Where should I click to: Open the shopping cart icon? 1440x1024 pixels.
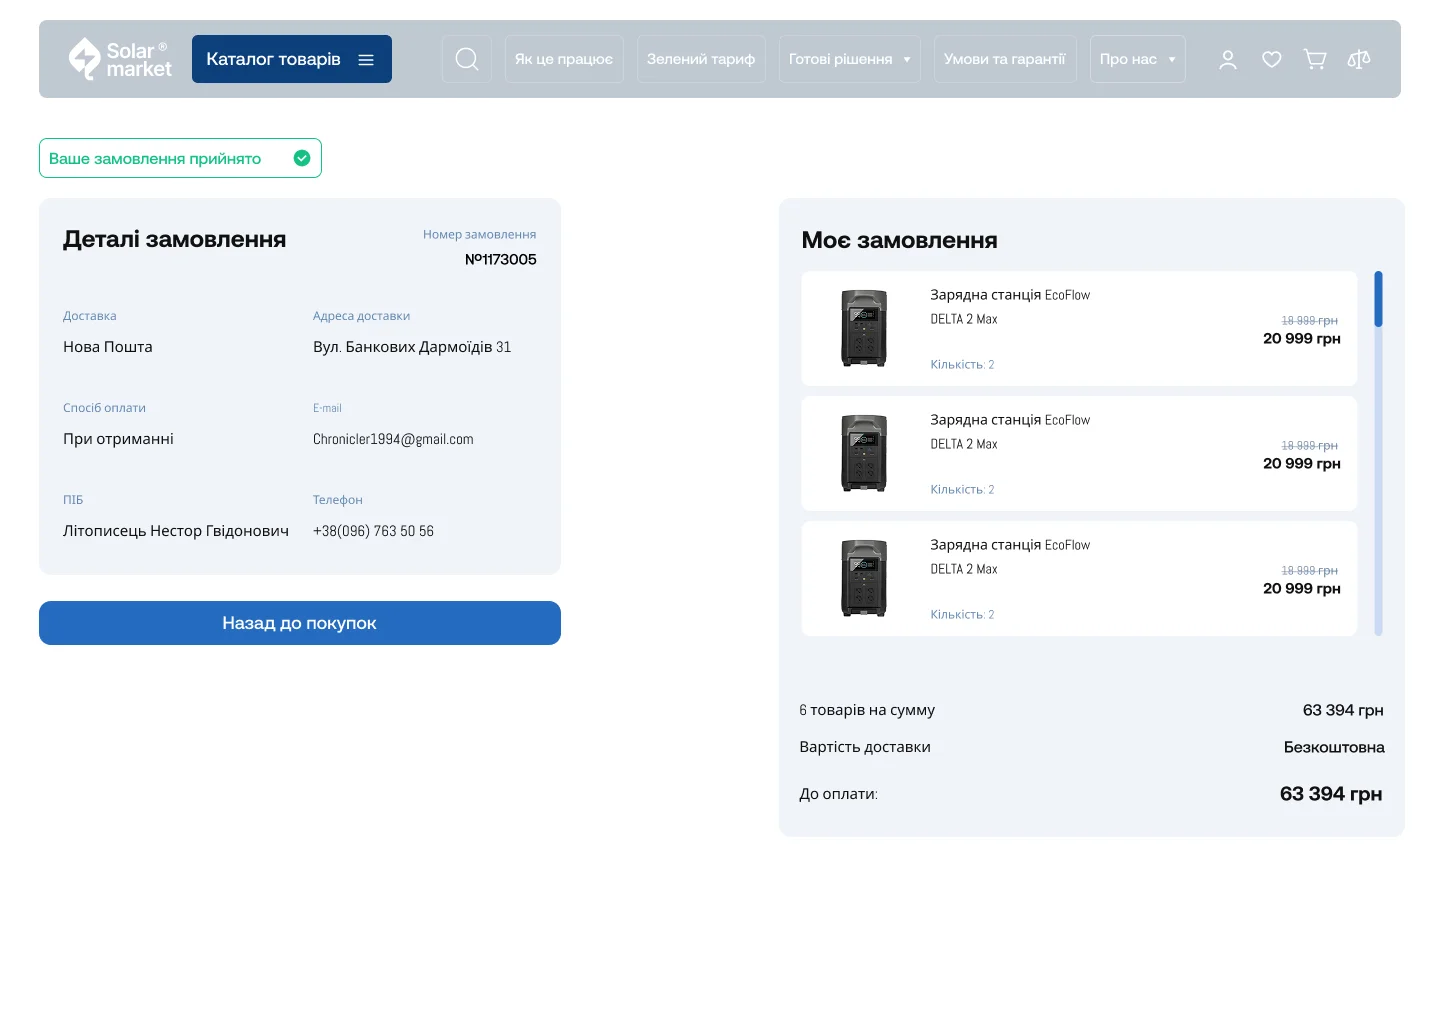coord(1315,60)
